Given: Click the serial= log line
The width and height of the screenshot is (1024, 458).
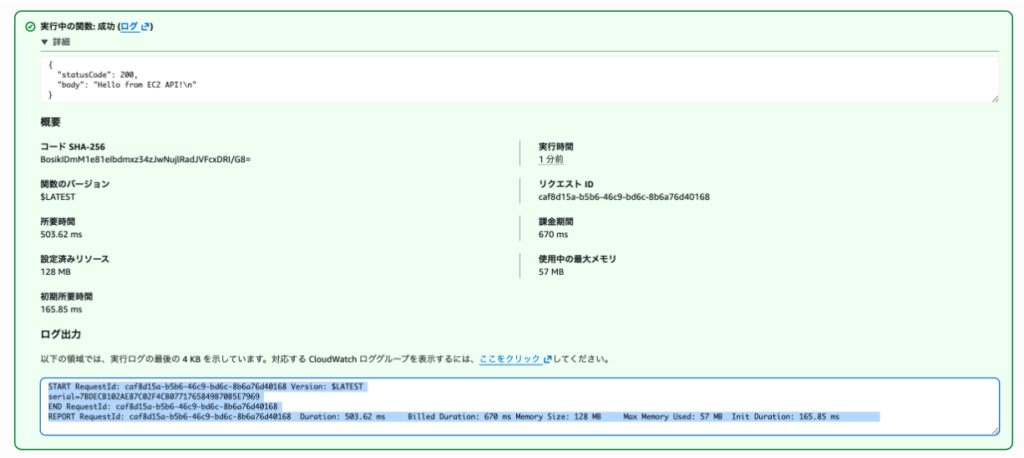Looking at the screenshot, I should pos(154,397).
